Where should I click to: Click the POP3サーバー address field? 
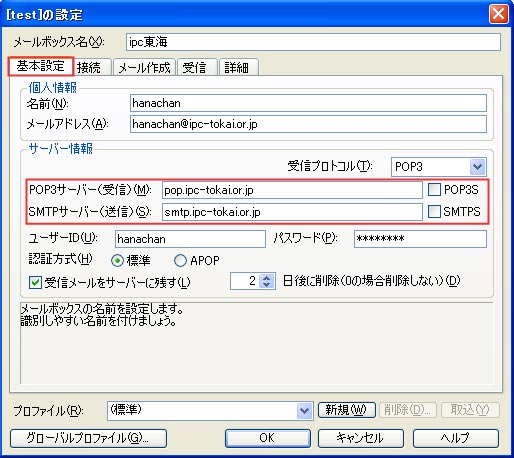point(292,190)
